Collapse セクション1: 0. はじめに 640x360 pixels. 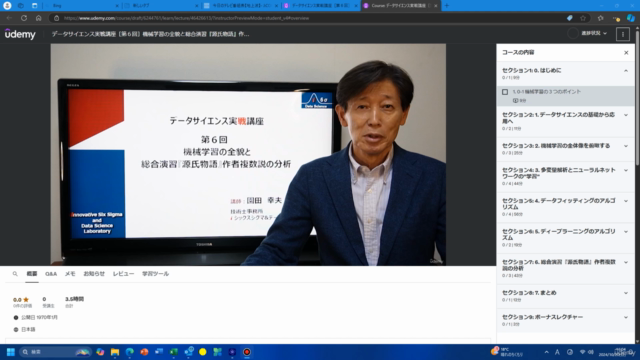pos(626,71)
